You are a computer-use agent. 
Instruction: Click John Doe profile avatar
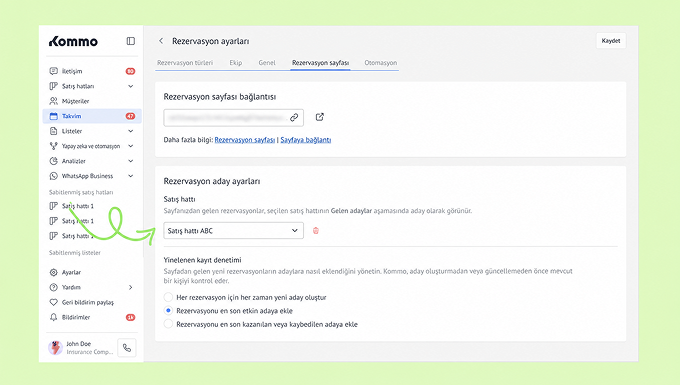(x=55, y=348)
